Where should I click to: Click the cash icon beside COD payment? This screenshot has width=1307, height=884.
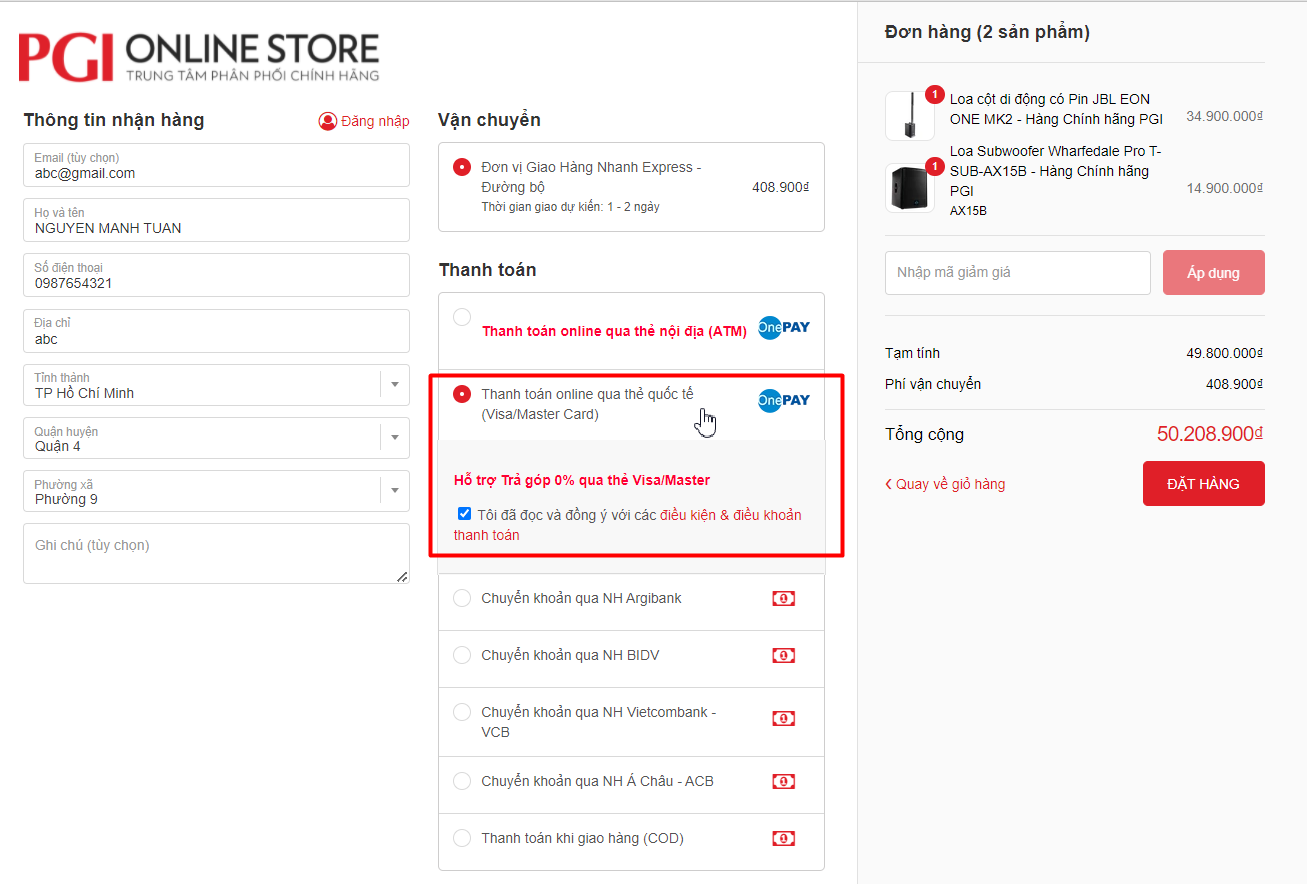[784, 838]
